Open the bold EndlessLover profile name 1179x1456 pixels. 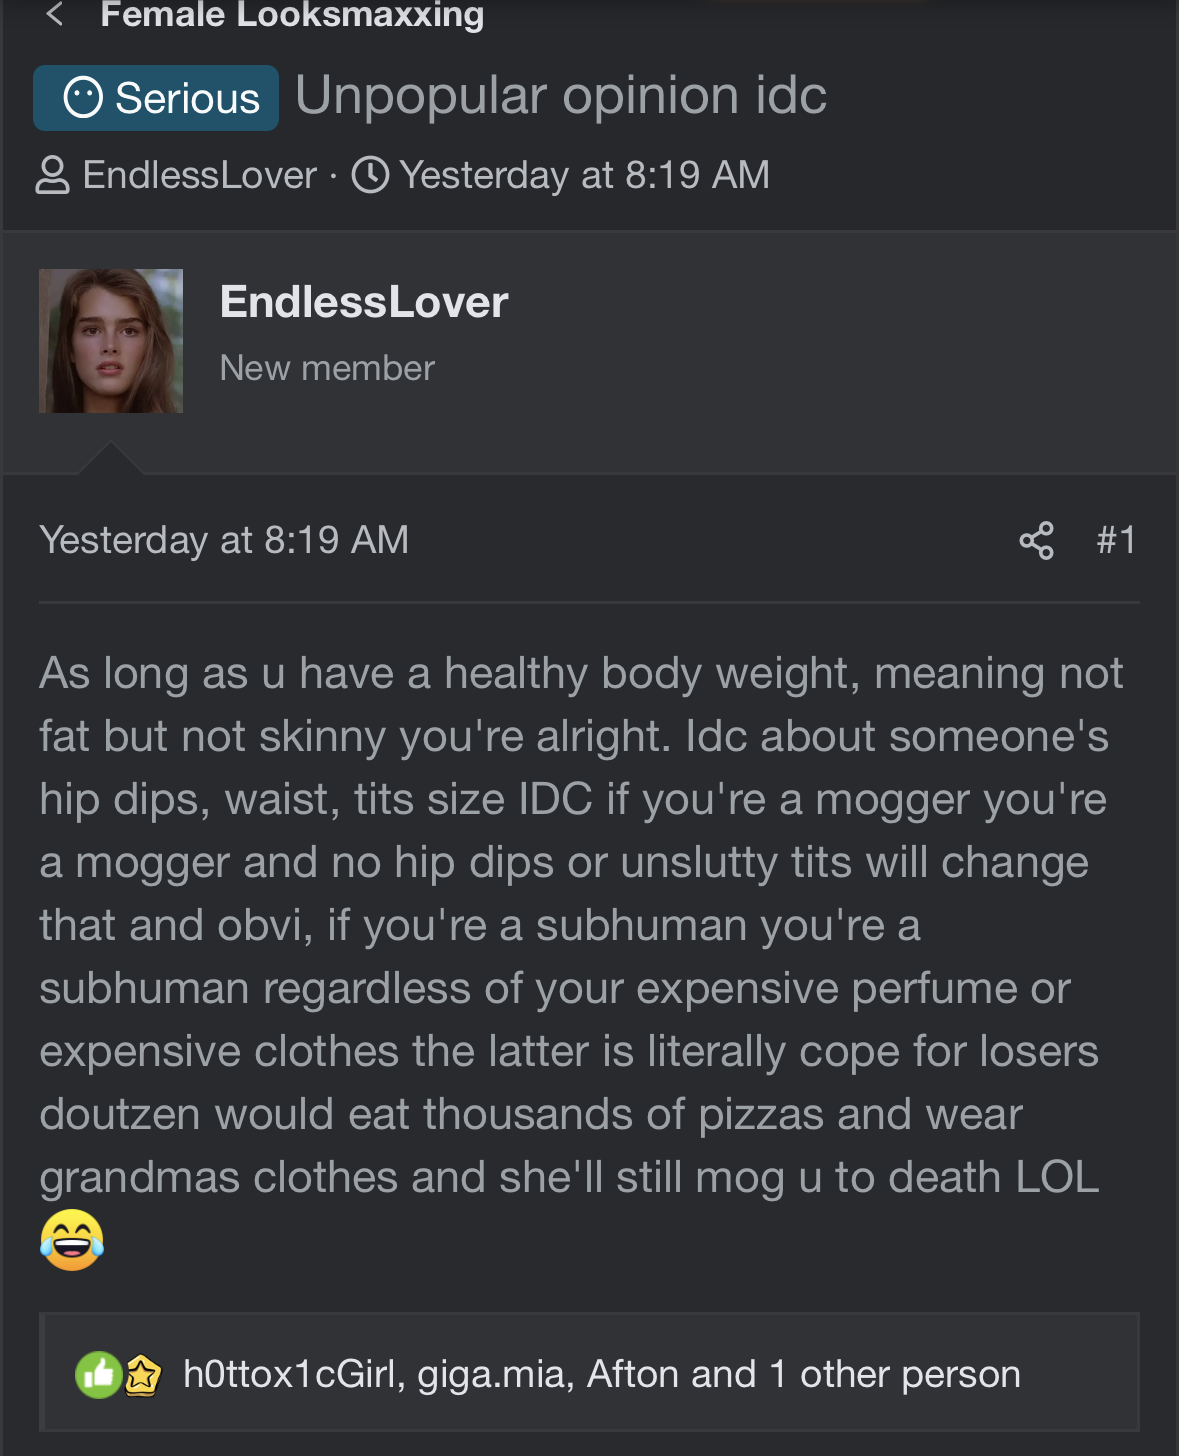(x=364, y=302)
